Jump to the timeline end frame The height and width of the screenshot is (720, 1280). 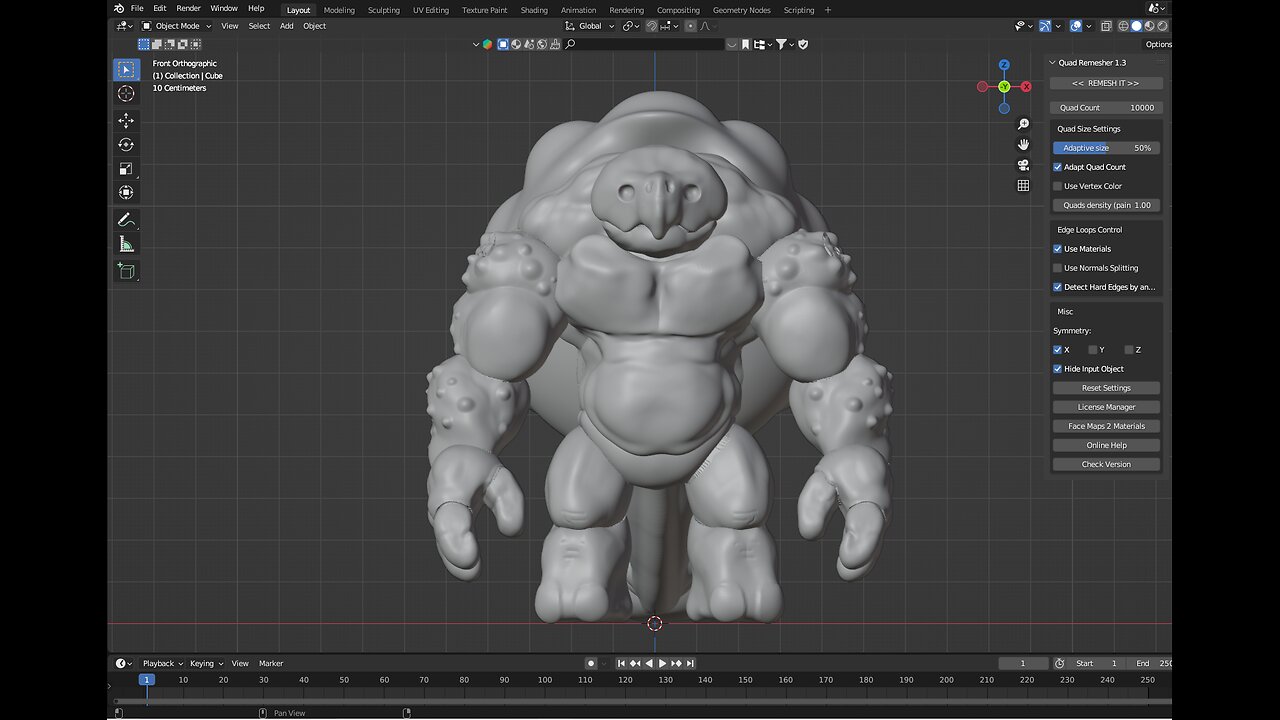click(690, 663)
